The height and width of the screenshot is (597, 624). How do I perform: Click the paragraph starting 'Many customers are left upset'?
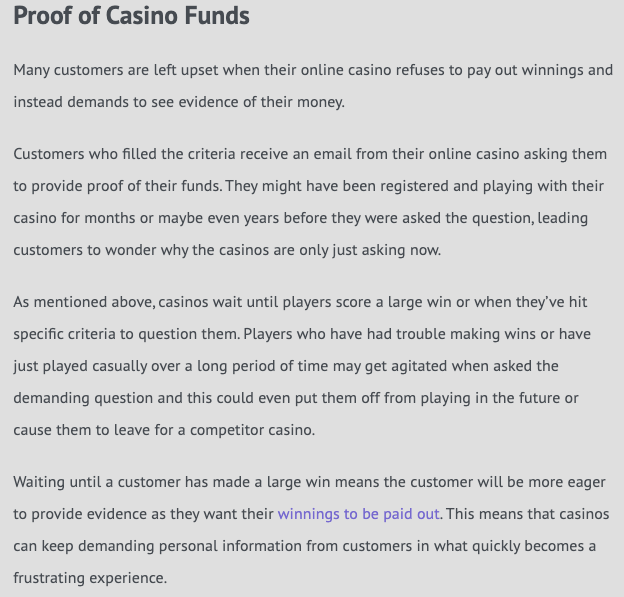[x=313, y=86]
